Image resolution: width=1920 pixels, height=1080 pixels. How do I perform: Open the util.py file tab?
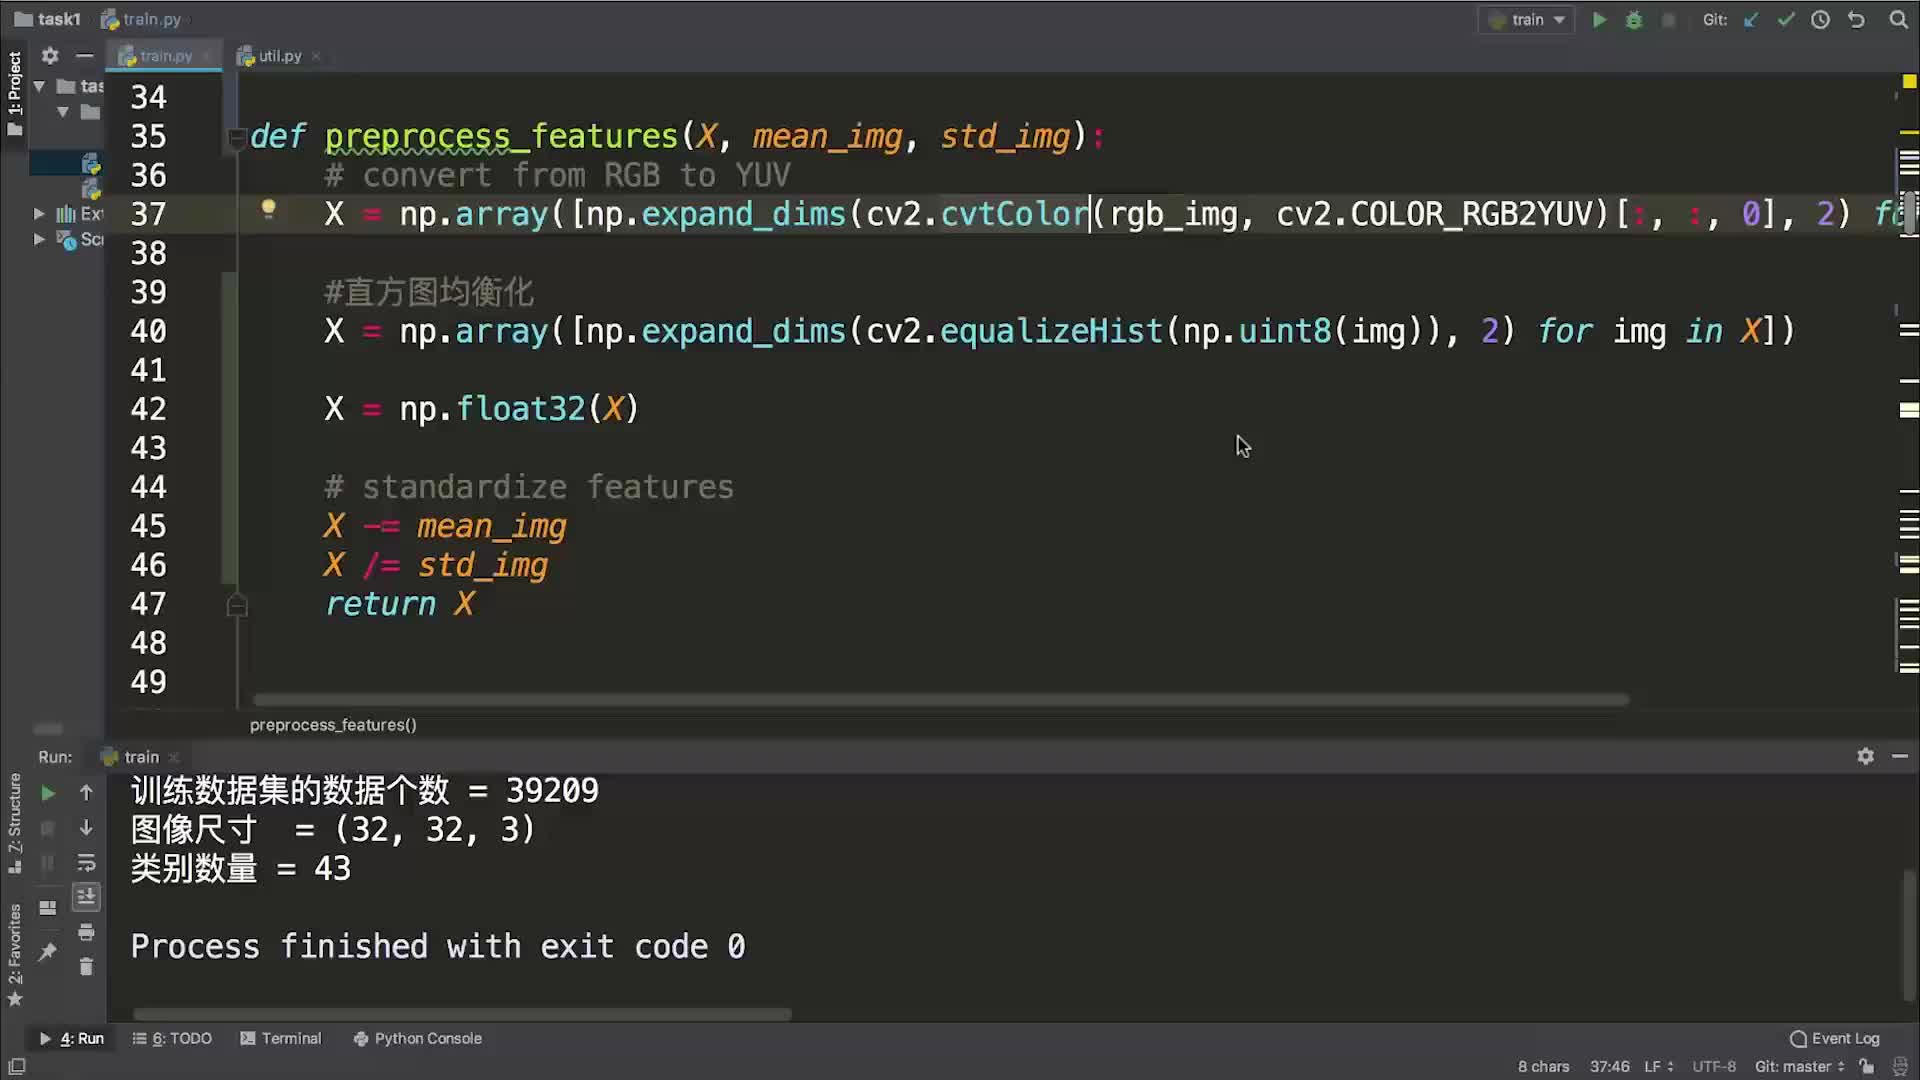tap(278, 55)
